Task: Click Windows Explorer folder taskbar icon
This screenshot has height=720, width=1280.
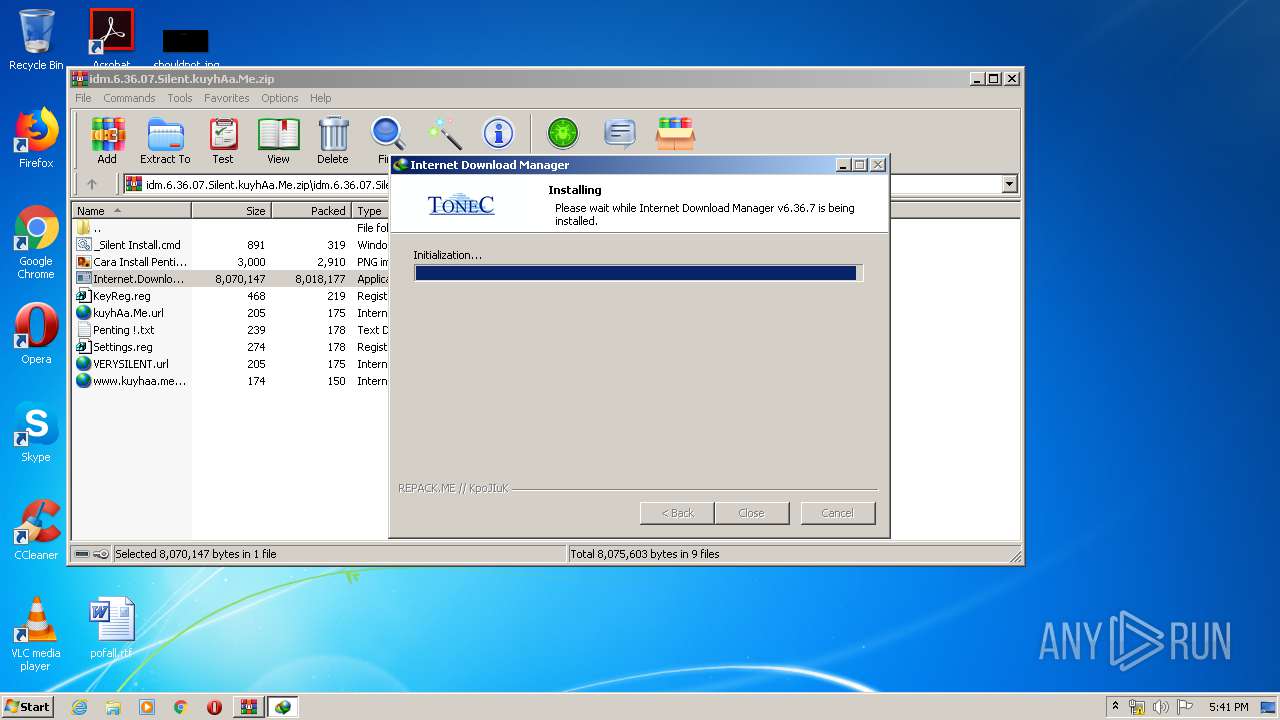Action: point(113,707)
